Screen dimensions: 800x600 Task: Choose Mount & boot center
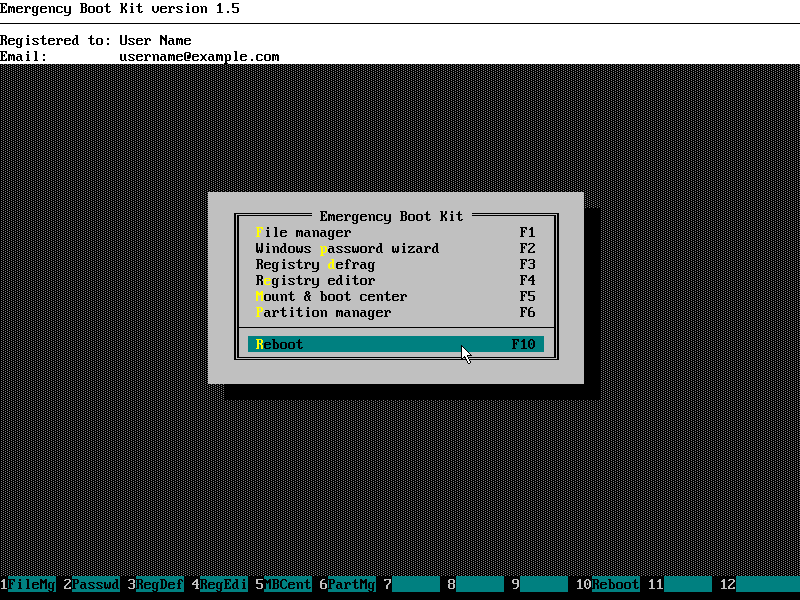pyautogui.click(x=395, y=296)
